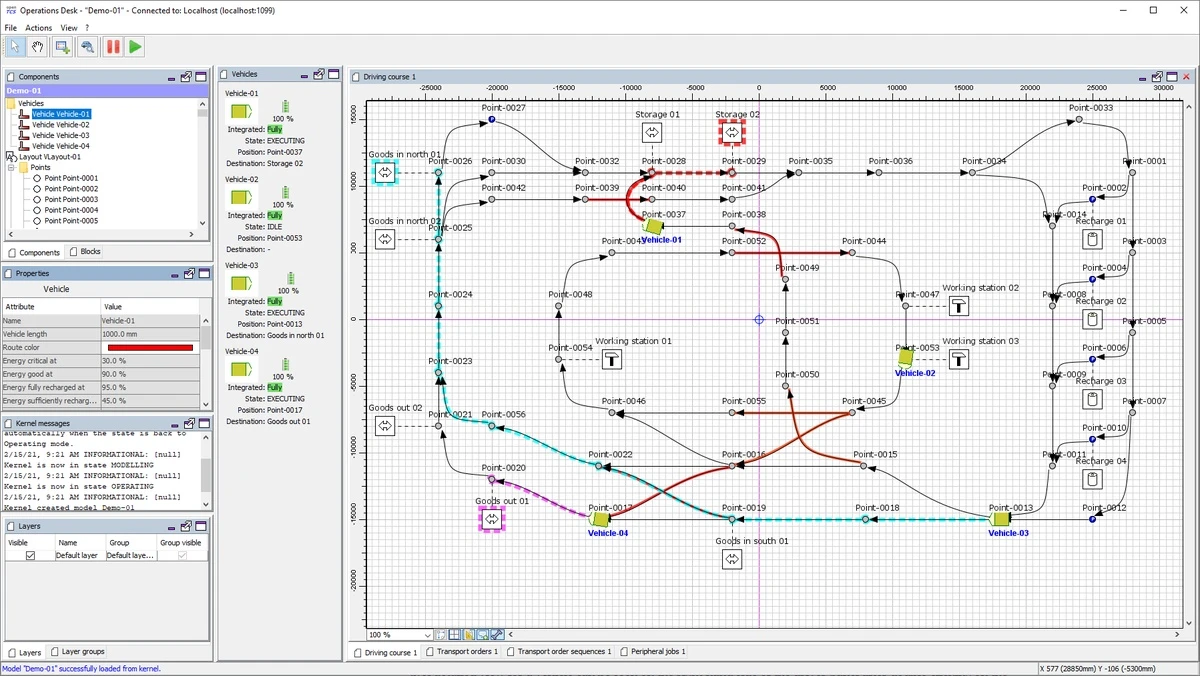The image size is (1200, 676).
Task: Select the Goods out 01 location
Action: [491, 519]
